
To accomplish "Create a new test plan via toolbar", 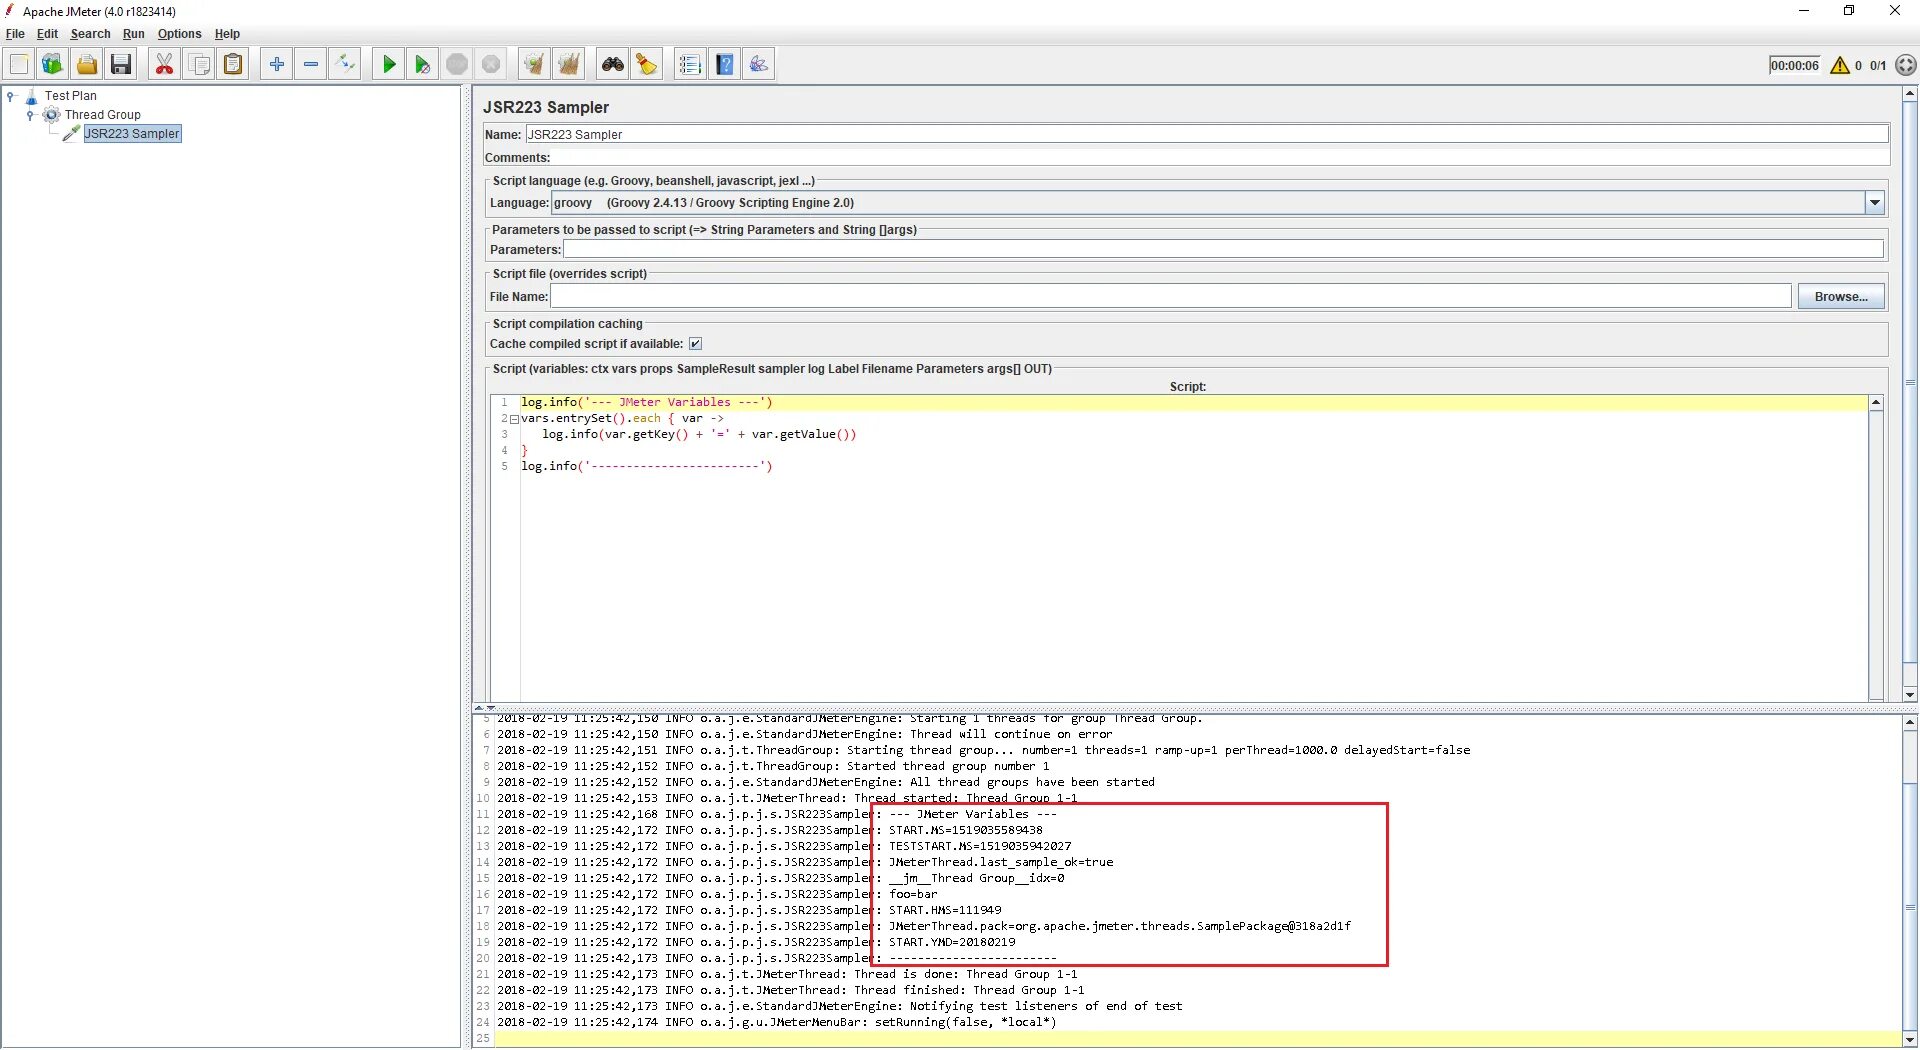I will [x=19, y=65].
